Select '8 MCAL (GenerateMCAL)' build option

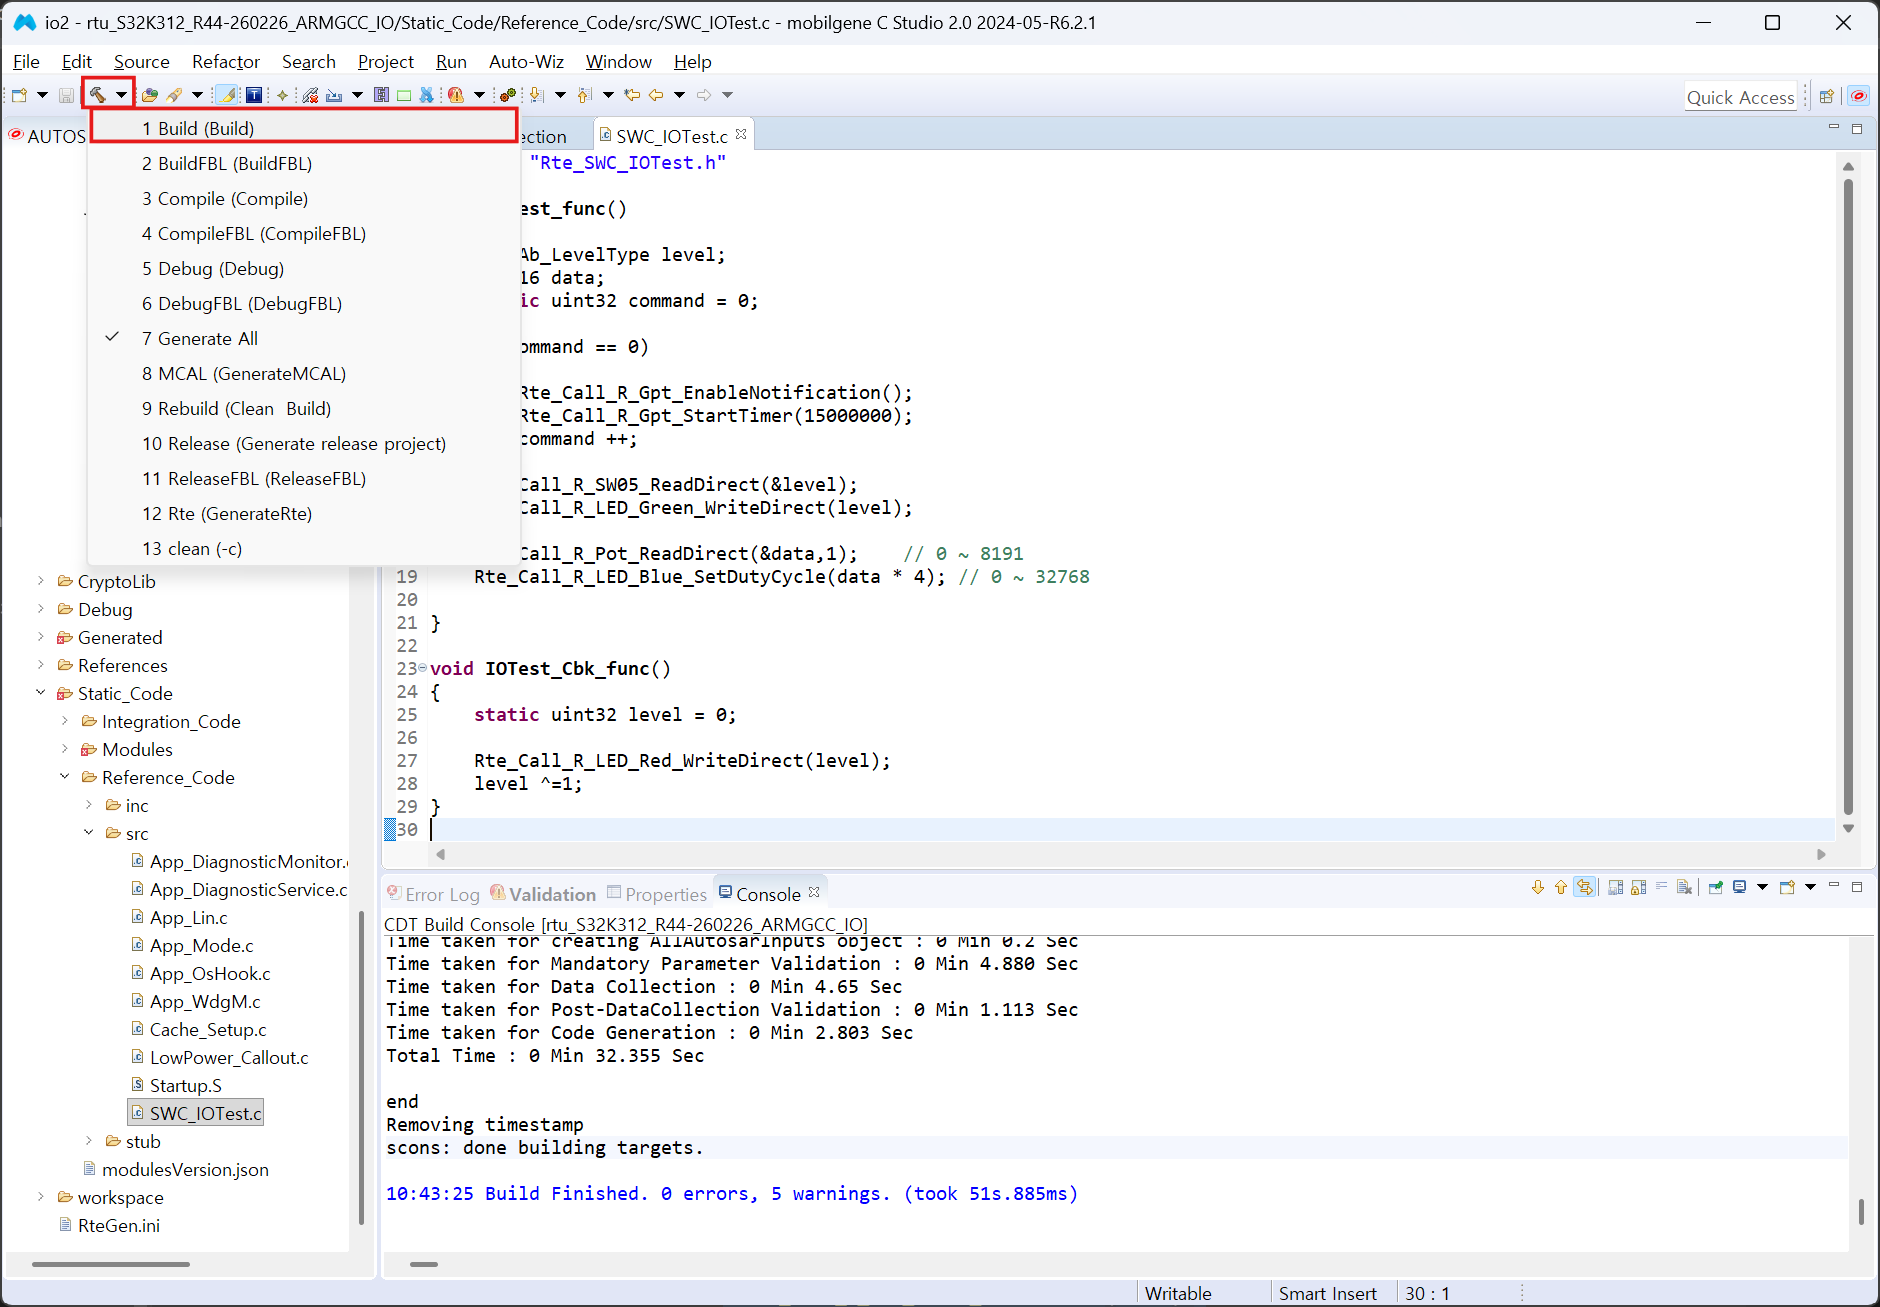tap(304, 374)
